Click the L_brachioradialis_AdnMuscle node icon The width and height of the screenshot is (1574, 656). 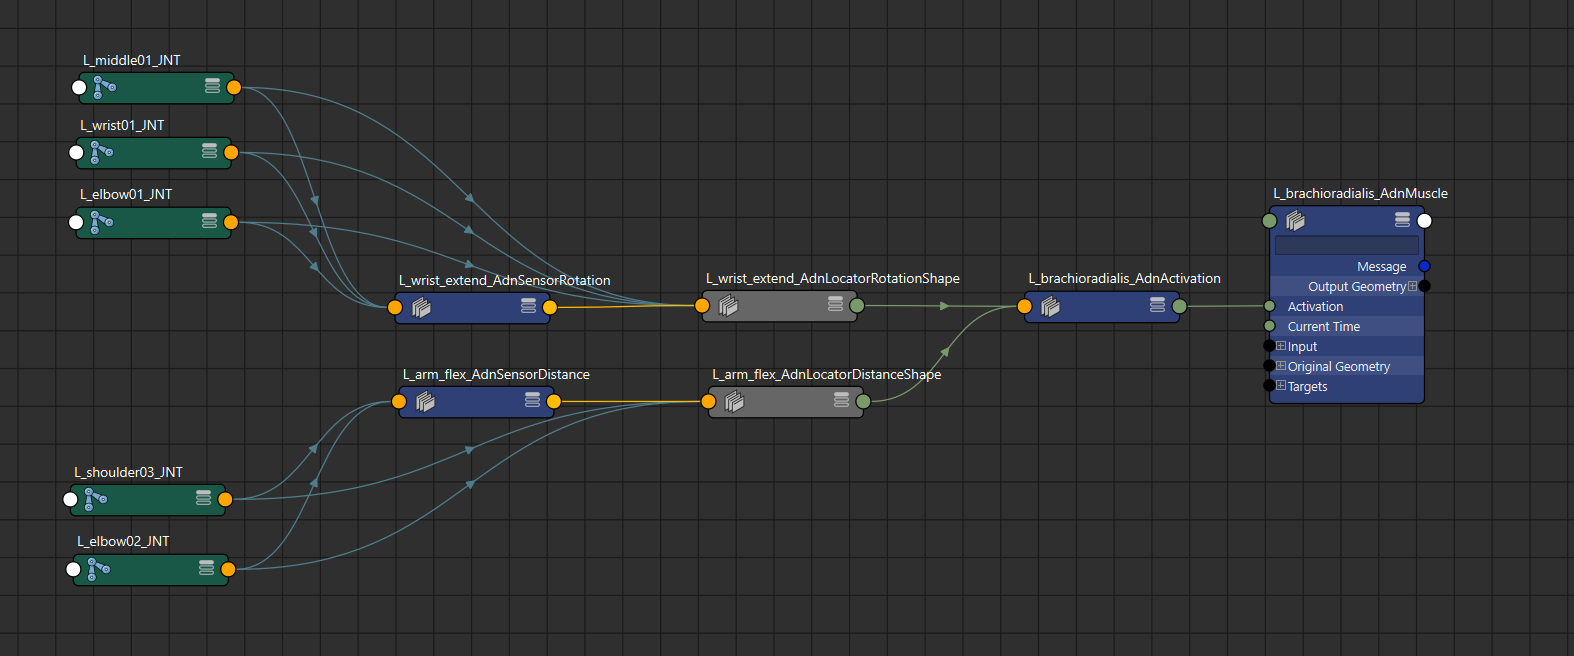[1295, 221]
